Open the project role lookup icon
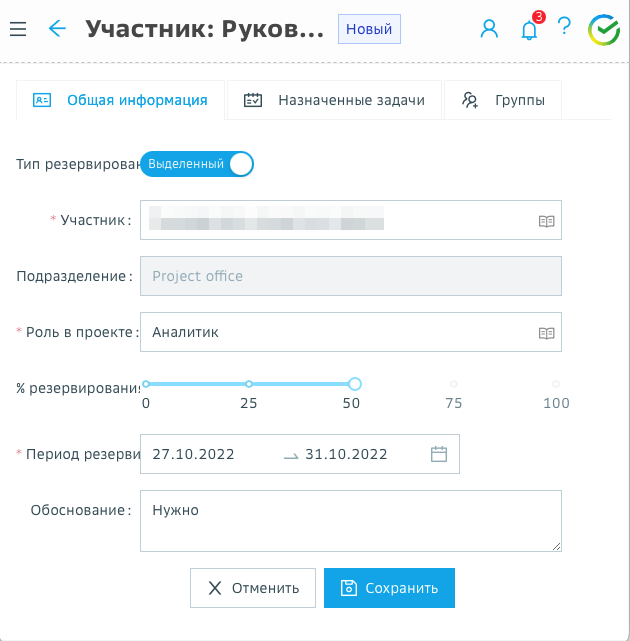This screenshot has height=641, width=630. [x=546, y=333]
